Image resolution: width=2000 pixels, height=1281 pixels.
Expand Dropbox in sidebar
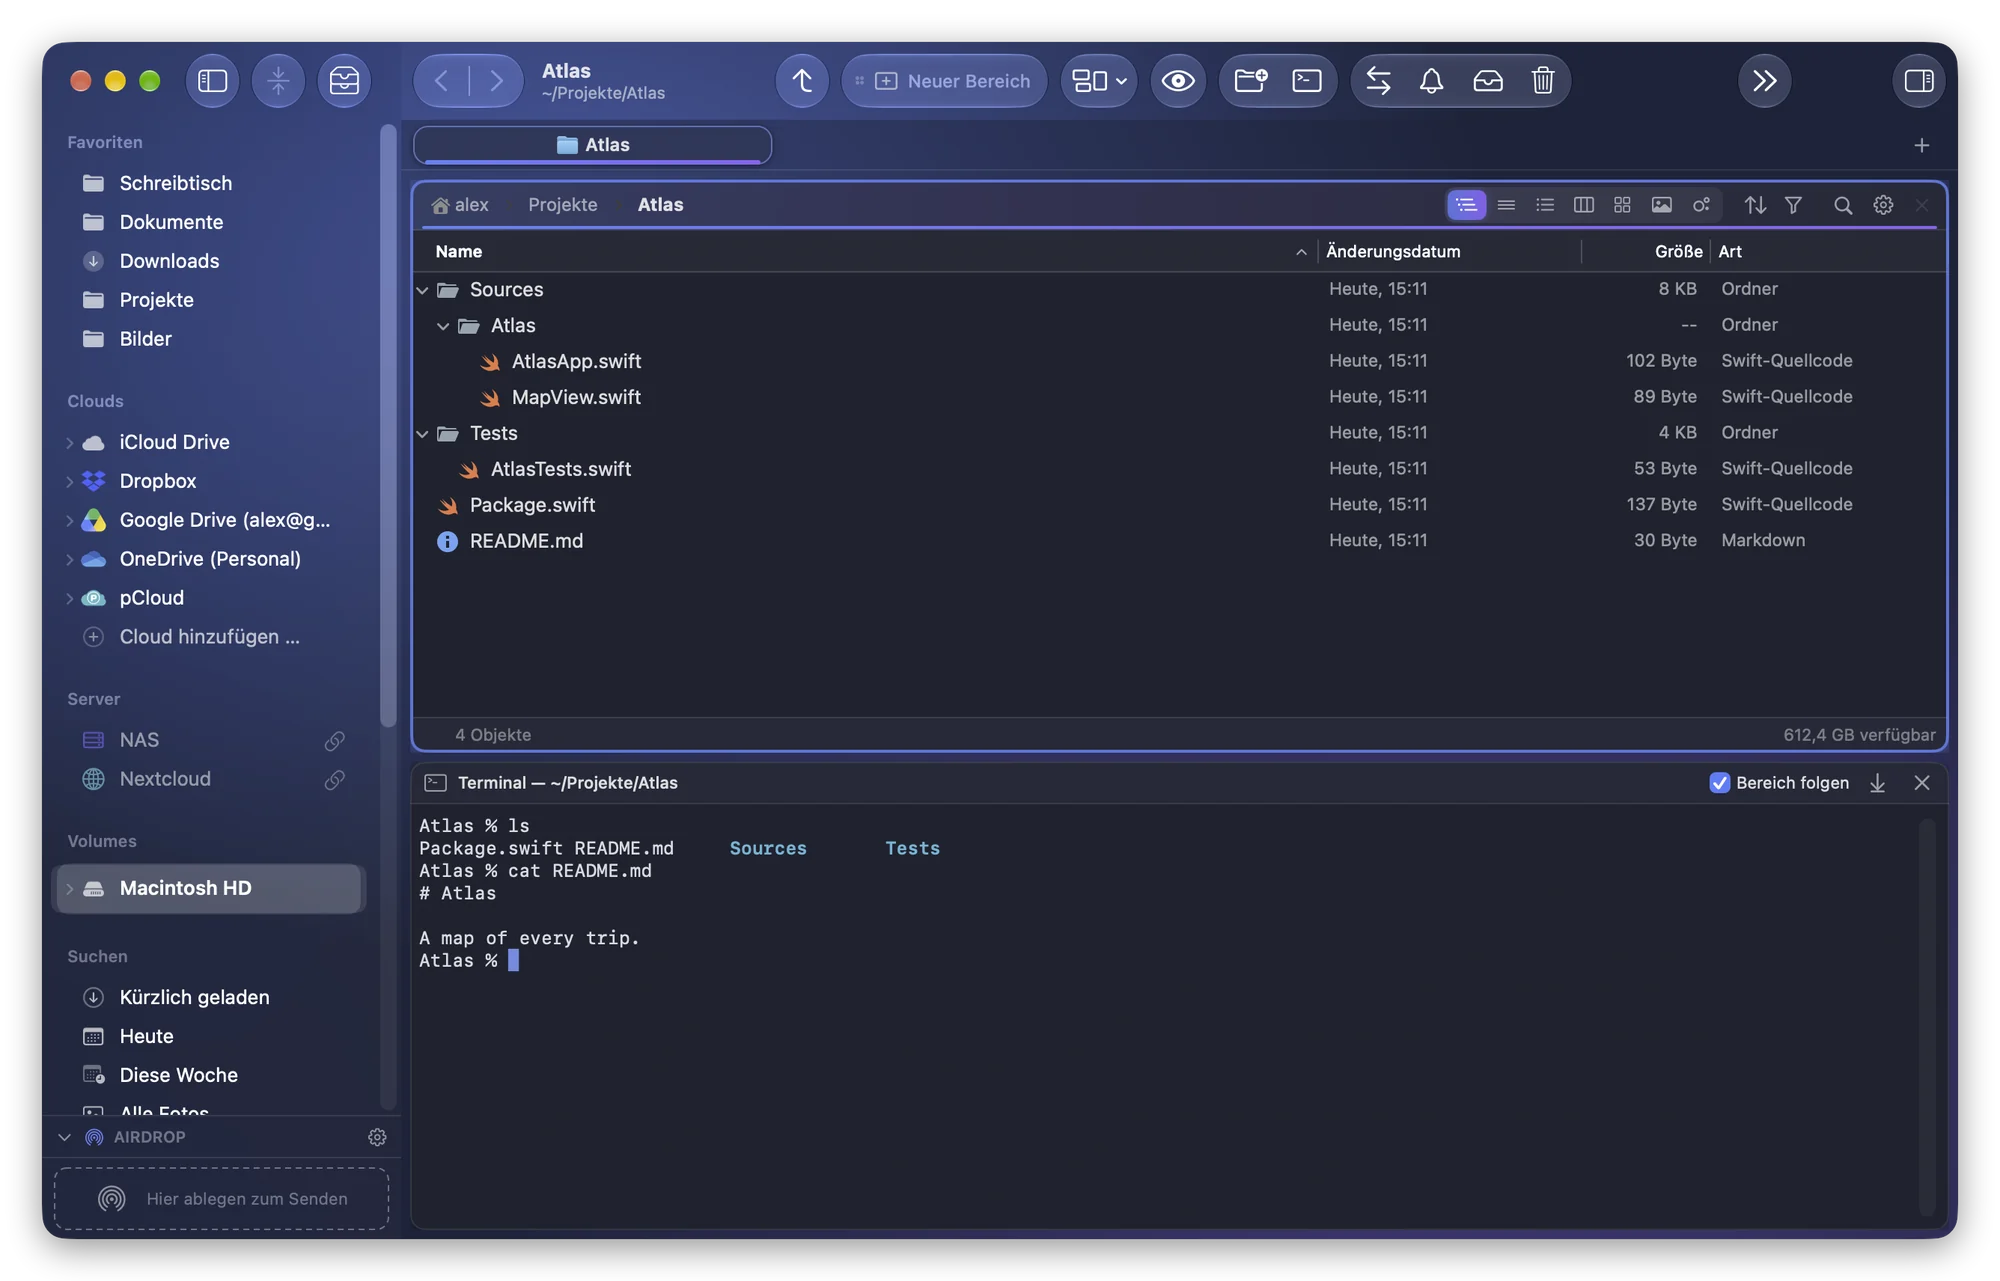pos(70,481)
